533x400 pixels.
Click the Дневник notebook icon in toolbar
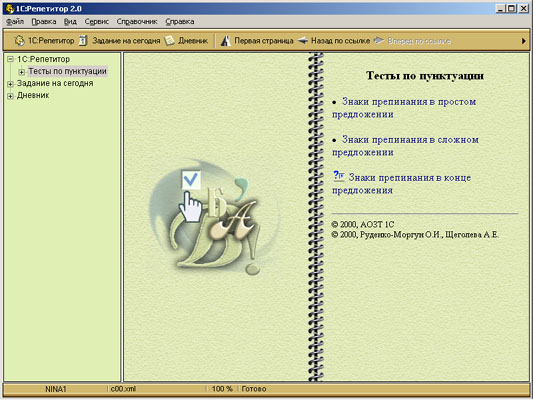[169, 41]
